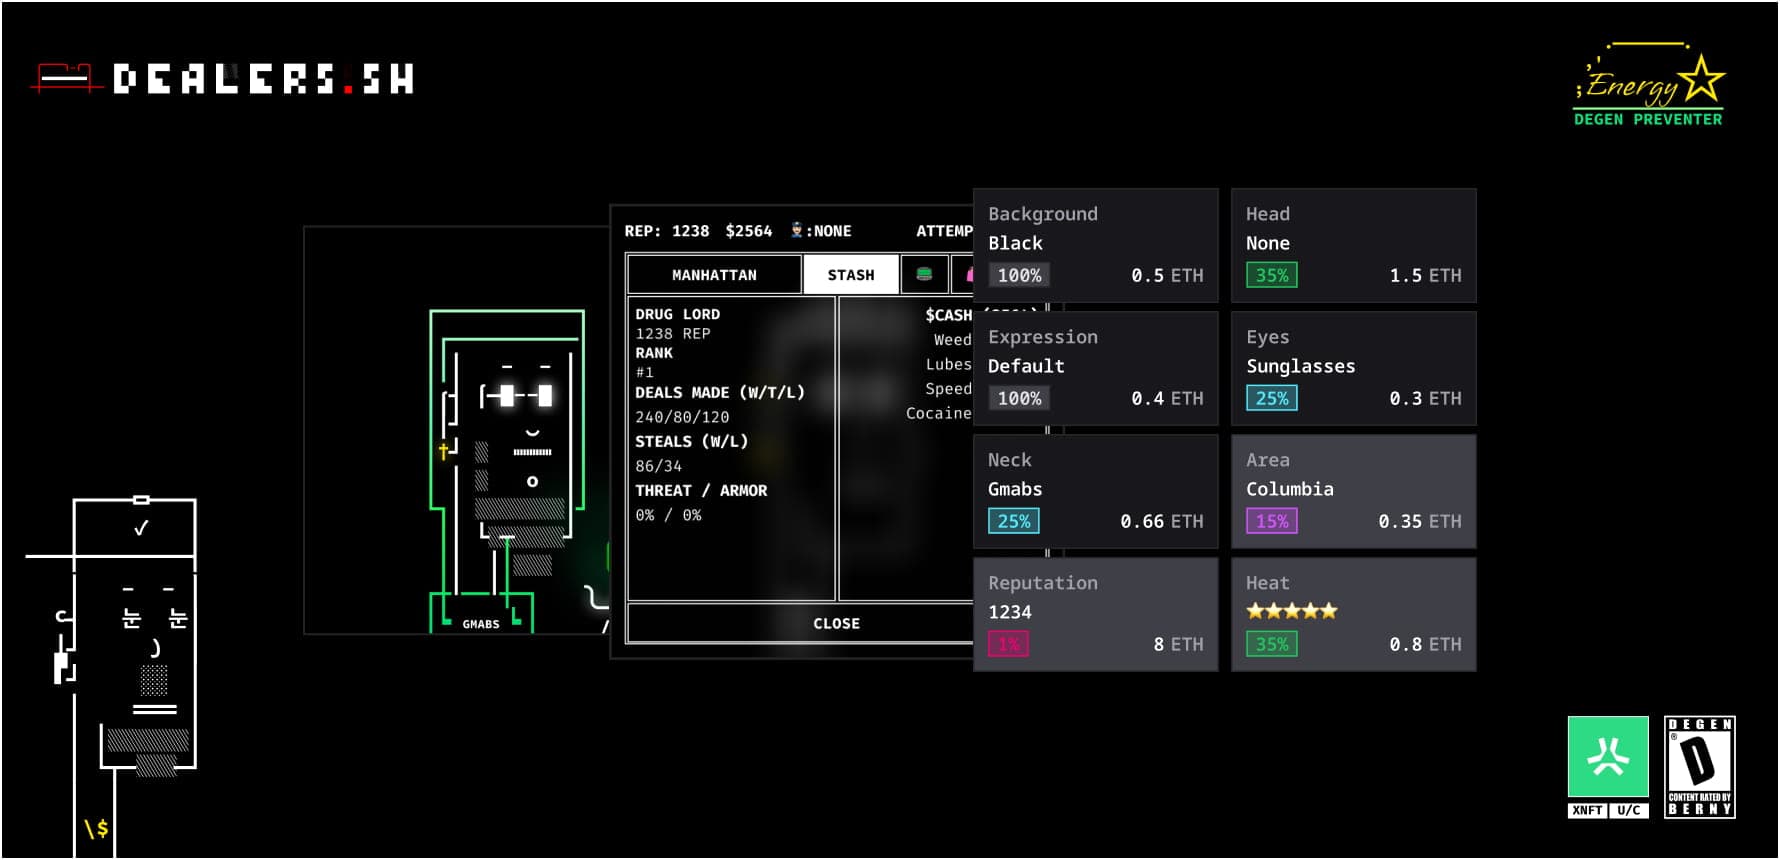The width and height of the screenshot is (1780, 860).
Task: Click the 100% badge under Expression Default
Action: click(1019, 398)
